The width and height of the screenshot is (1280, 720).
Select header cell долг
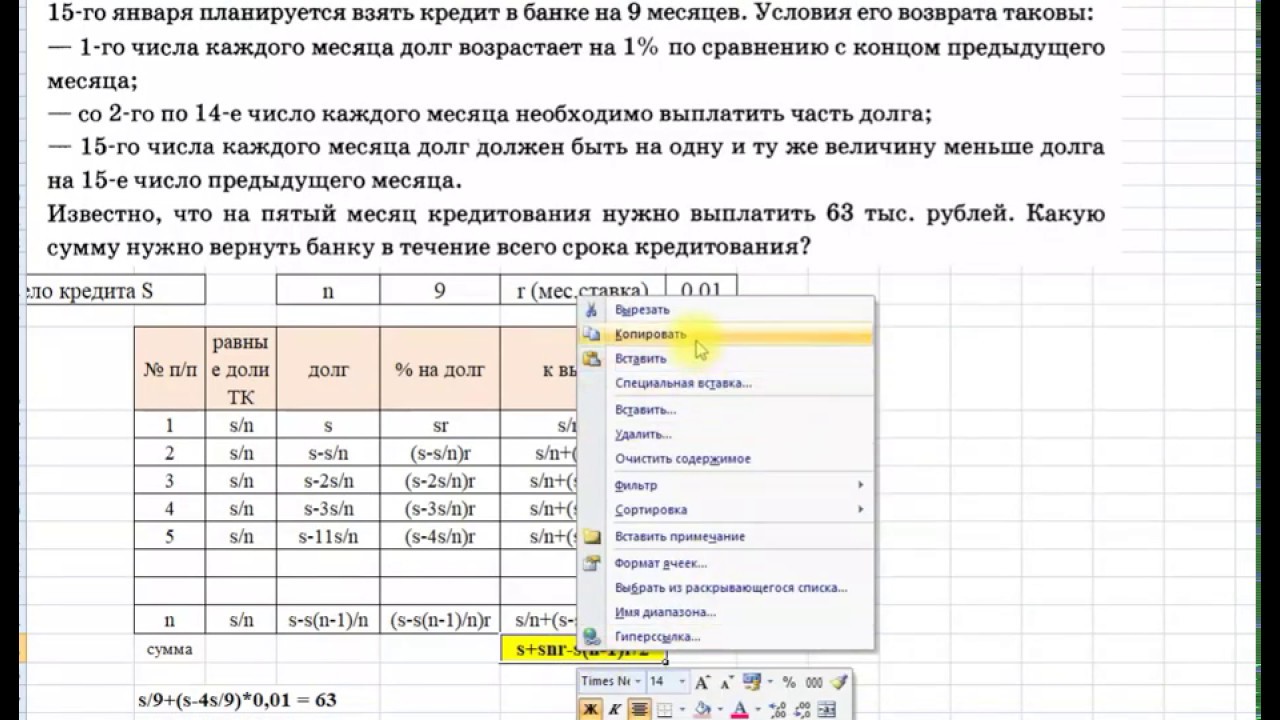328,369
